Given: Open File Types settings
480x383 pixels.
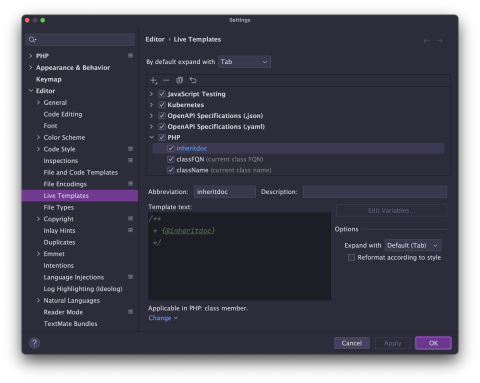Looking at the screenshot, I should 59,207.
